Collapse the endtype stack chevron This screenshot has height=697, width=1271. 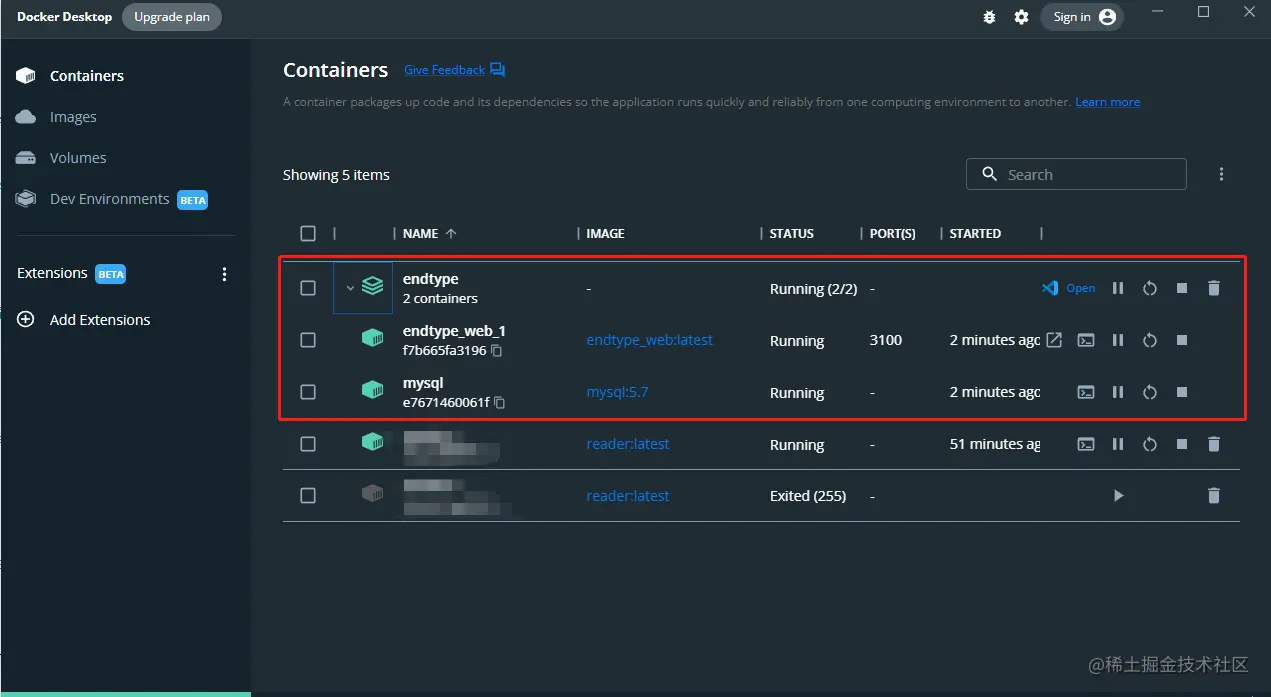[350, 288]
